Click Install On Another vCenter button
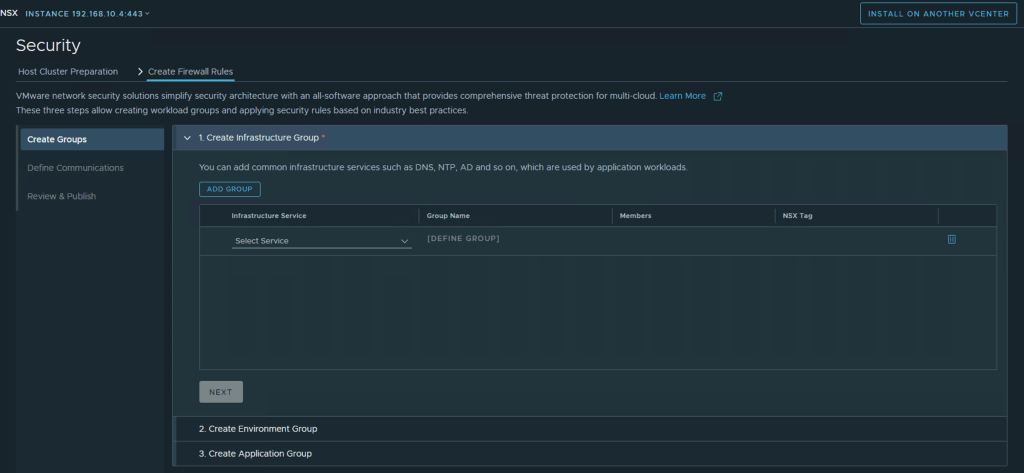1024x473 pixels. tap(937, 13)
